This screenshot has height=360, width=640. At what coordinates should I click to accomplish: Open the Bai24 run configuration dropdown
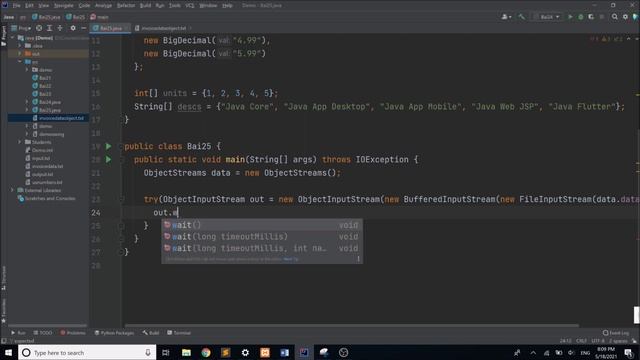pyautogui.click(x=547, y=17)
